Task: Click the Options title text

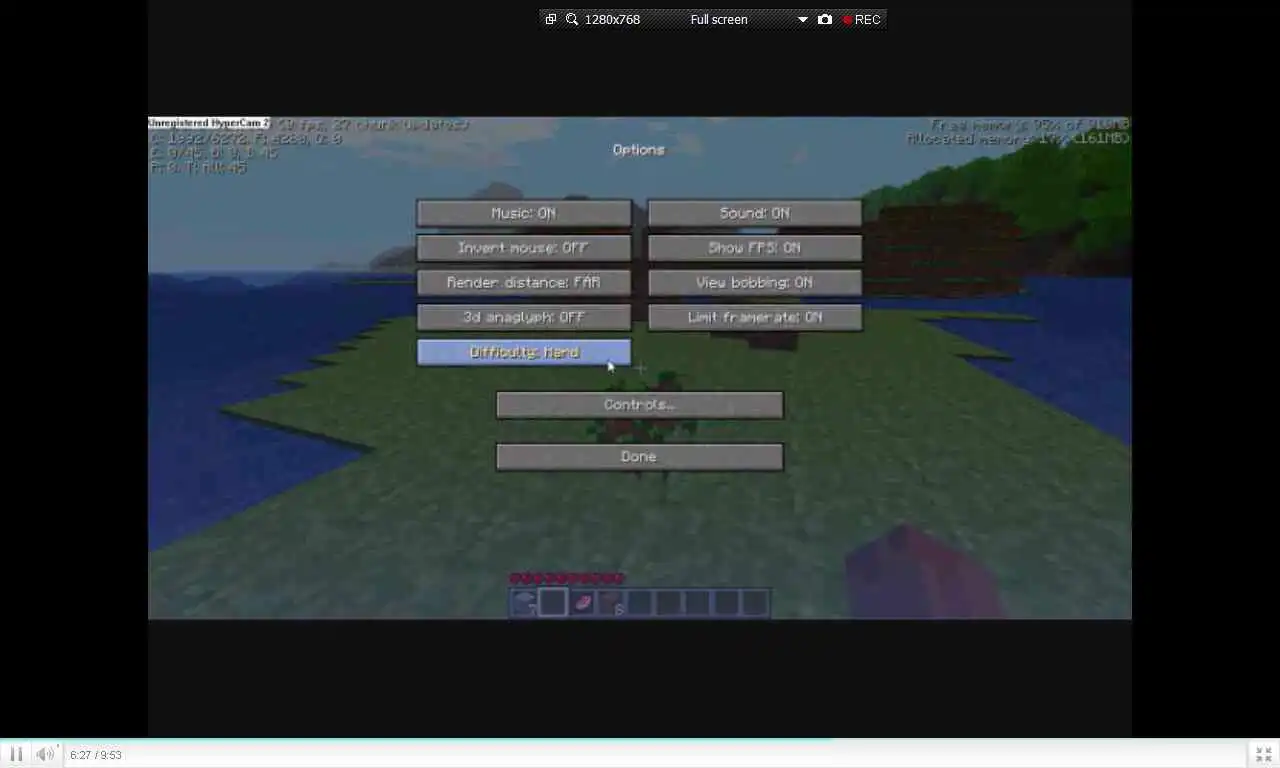Action: pos(639,150)
